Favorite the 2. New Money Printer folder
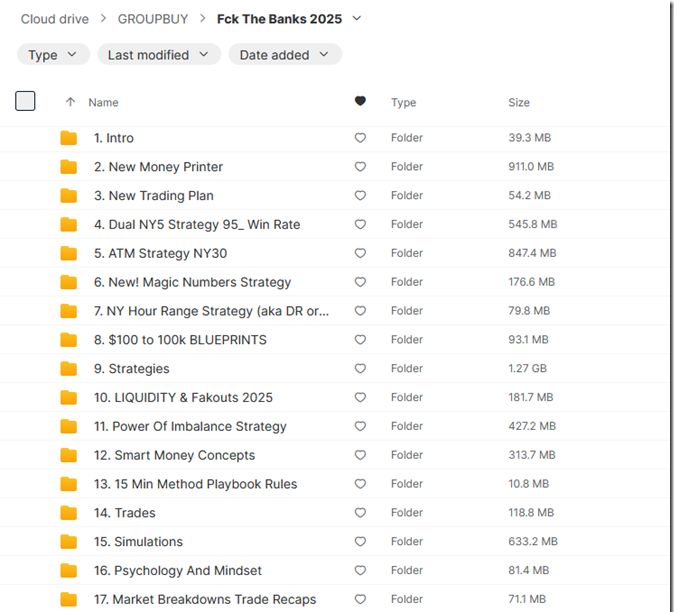Viewport: 674px width, 612px height. pyautogui.click(x=360, y=167)
